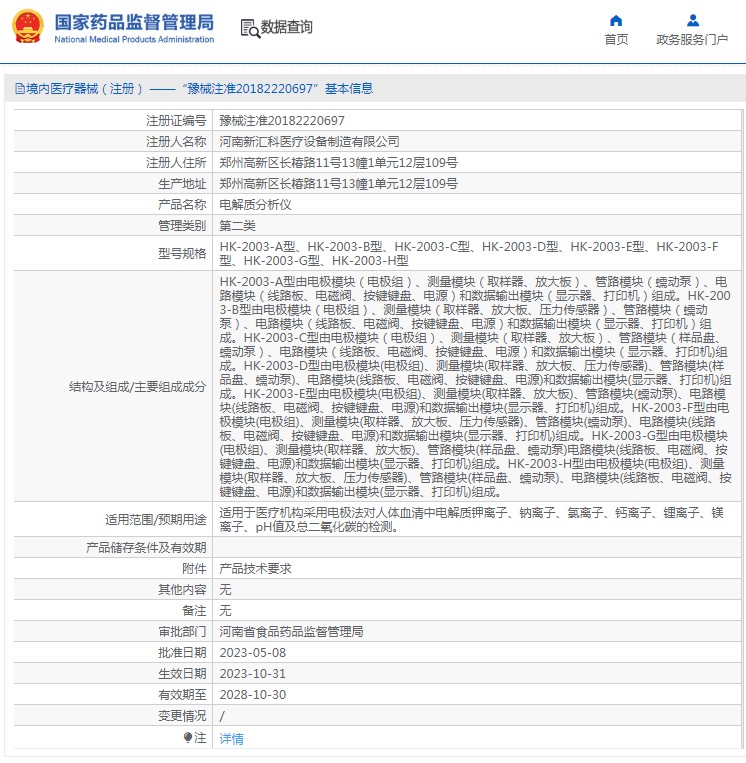Click the 备注 label
This screenshot has height=763, width=746.
[194, 610]
